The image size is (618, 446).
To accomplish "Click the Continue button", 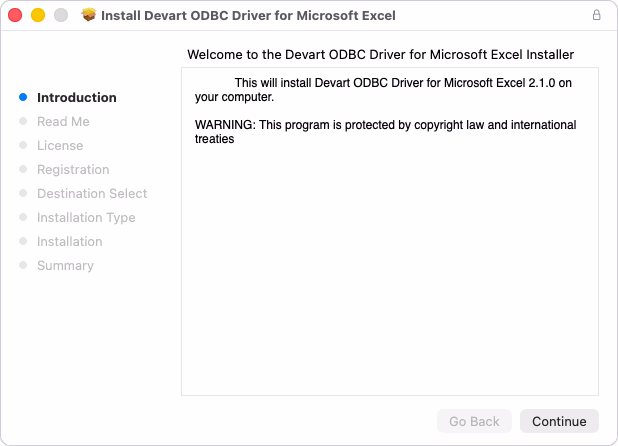I will (x=559, y=421).
